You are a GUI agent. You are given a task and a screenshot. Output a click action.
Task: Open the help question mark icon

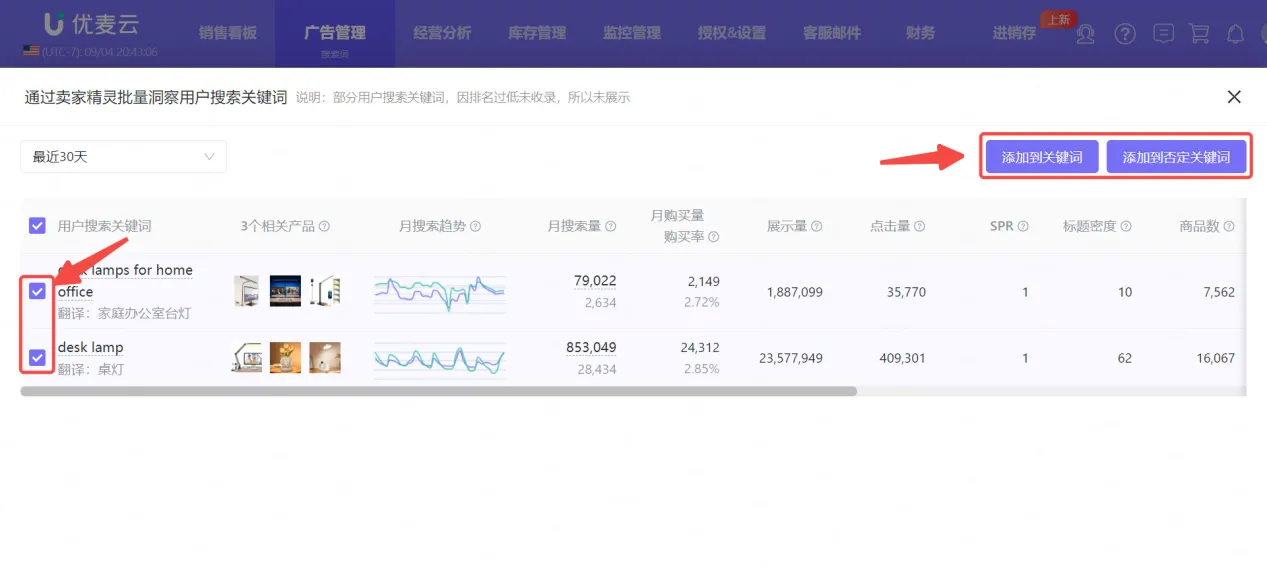(1125, 34)
